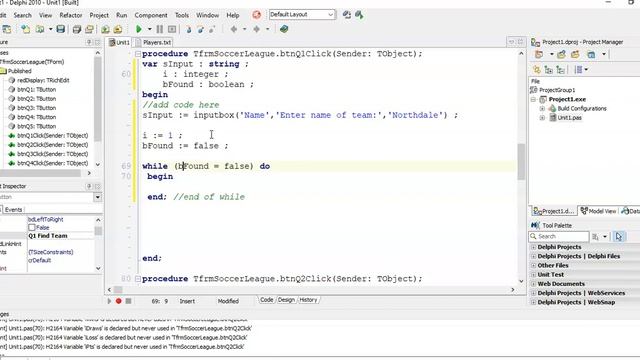
Task: Expand the Other Files palette category
Action: 533,265
